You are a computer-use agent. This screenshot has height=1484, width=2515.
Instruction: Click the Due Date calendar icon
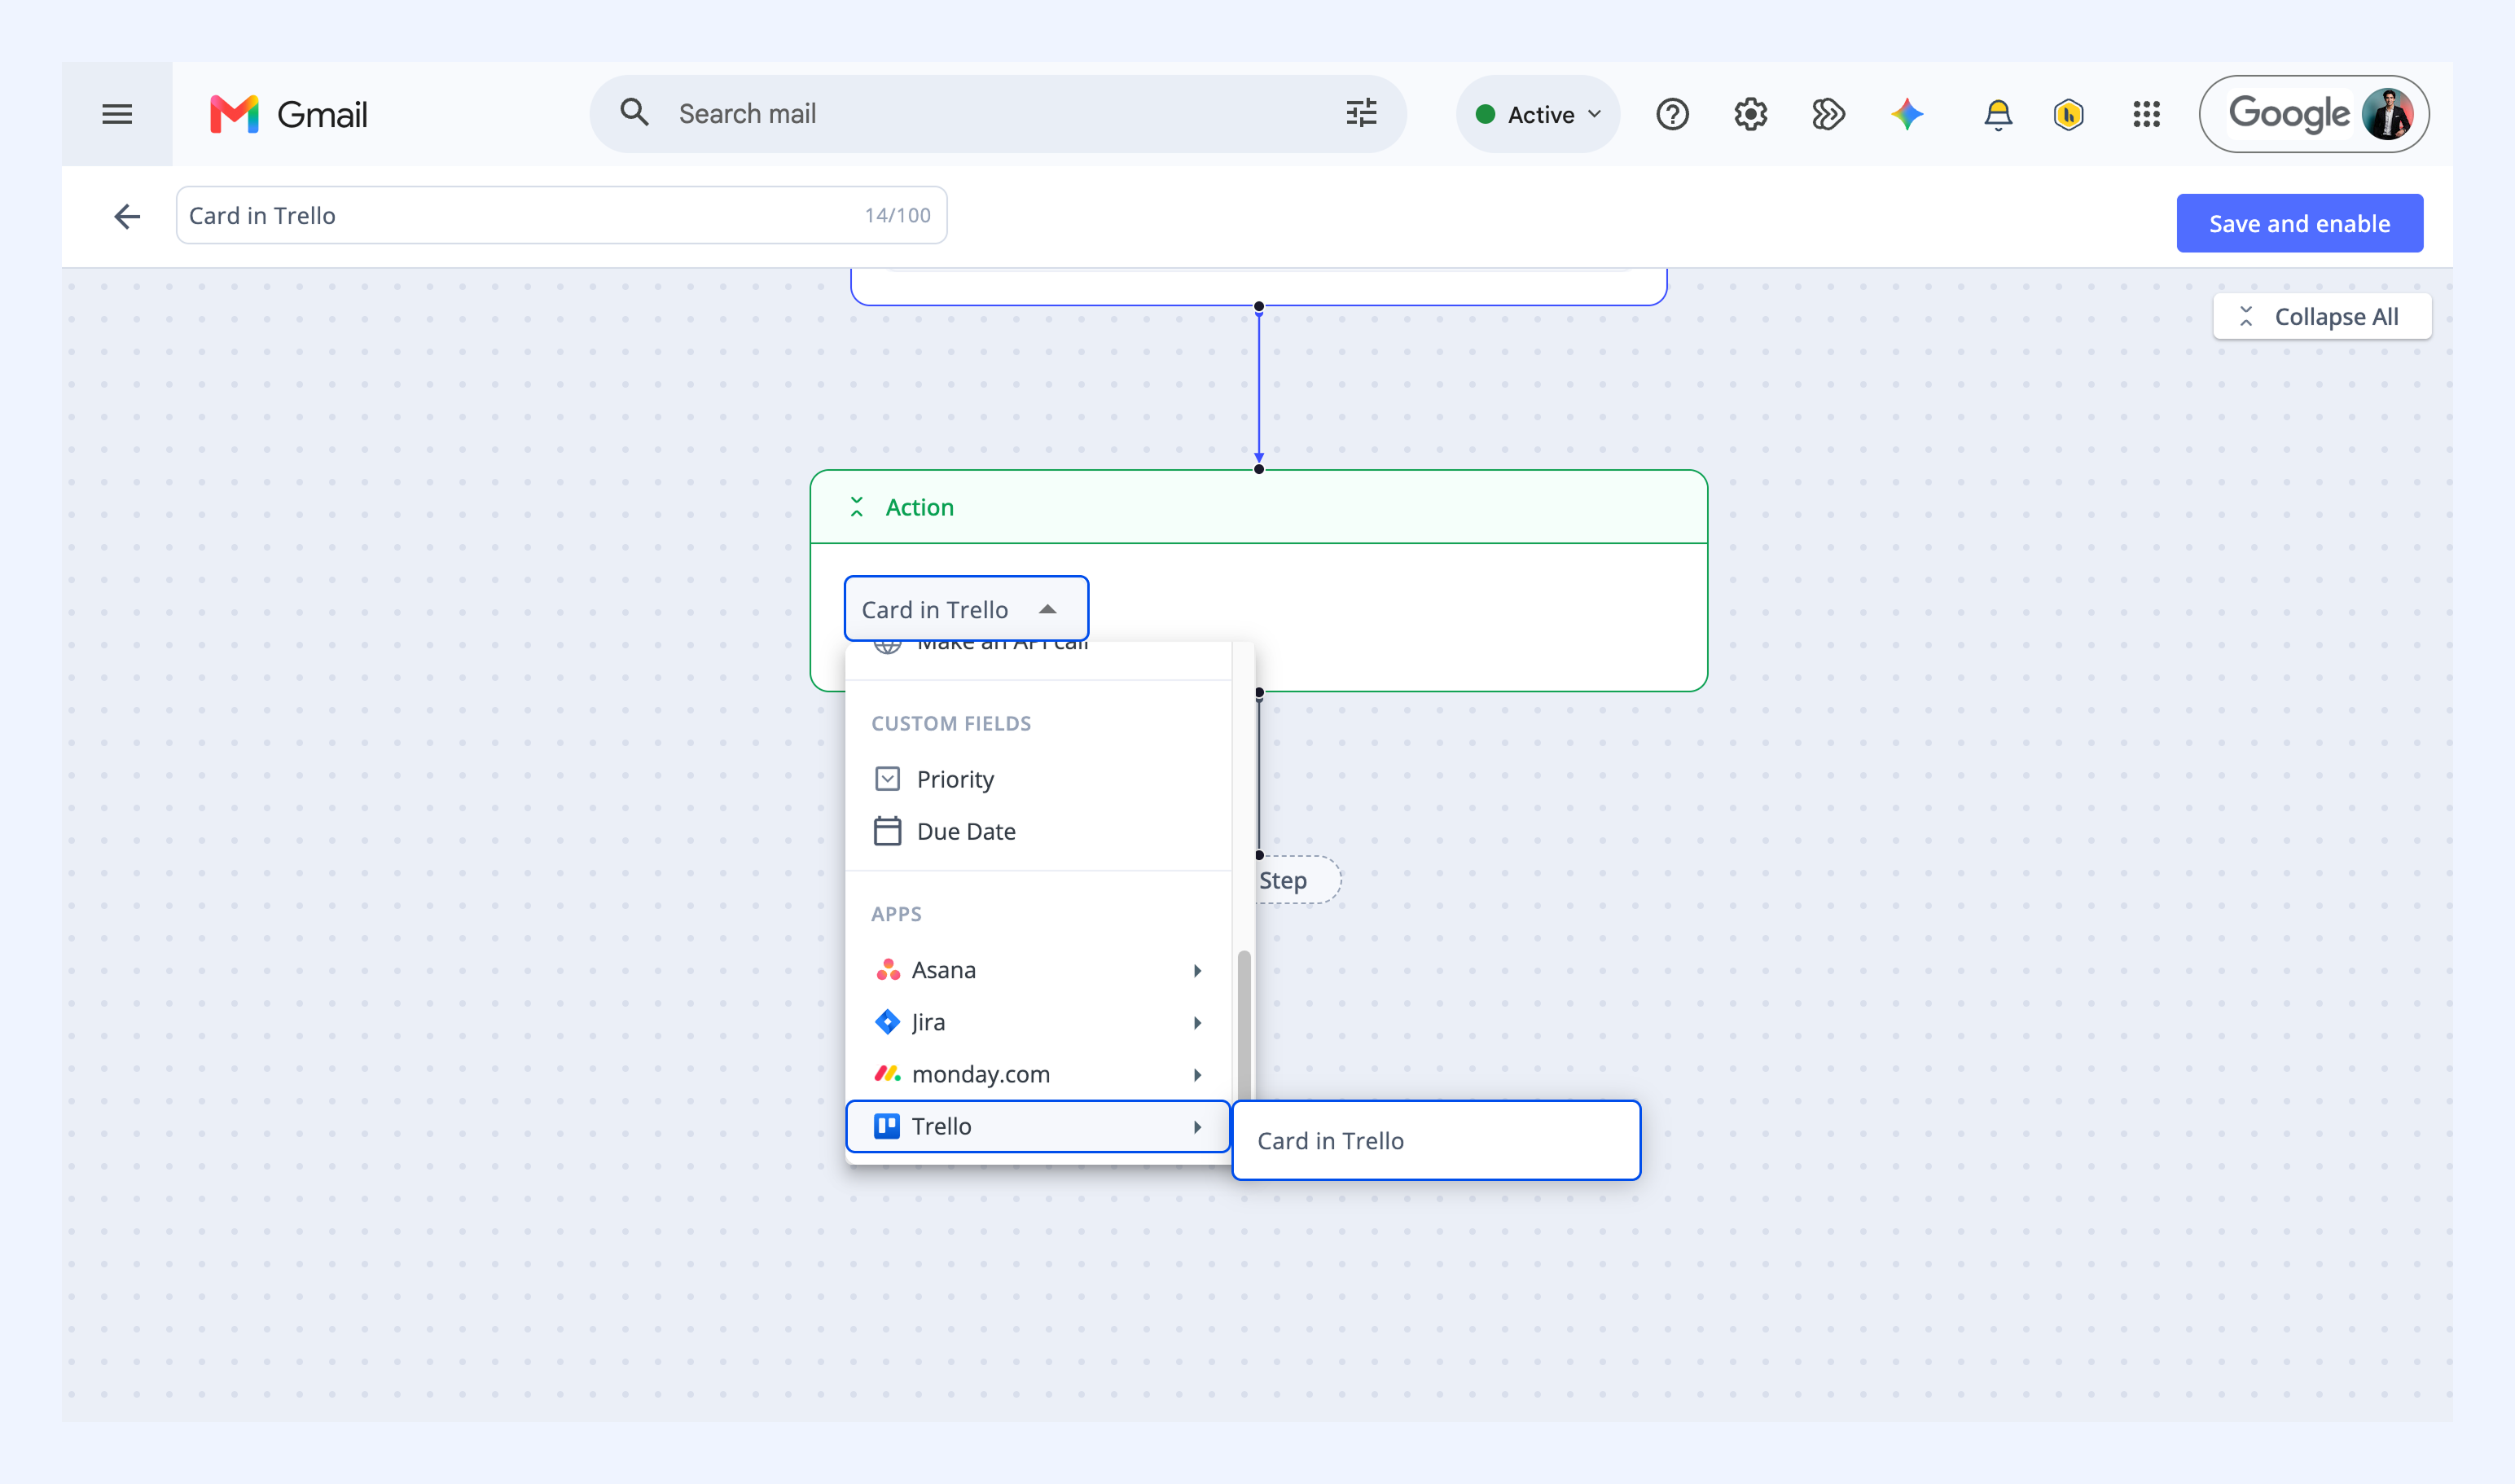tap(887, 831)
